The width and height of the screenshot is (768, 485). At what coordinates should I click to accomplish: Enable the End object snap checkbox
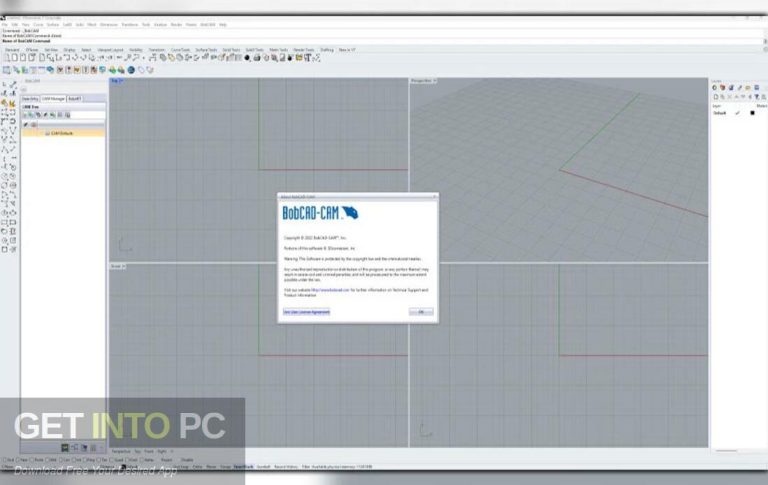(x=4, y=459)
